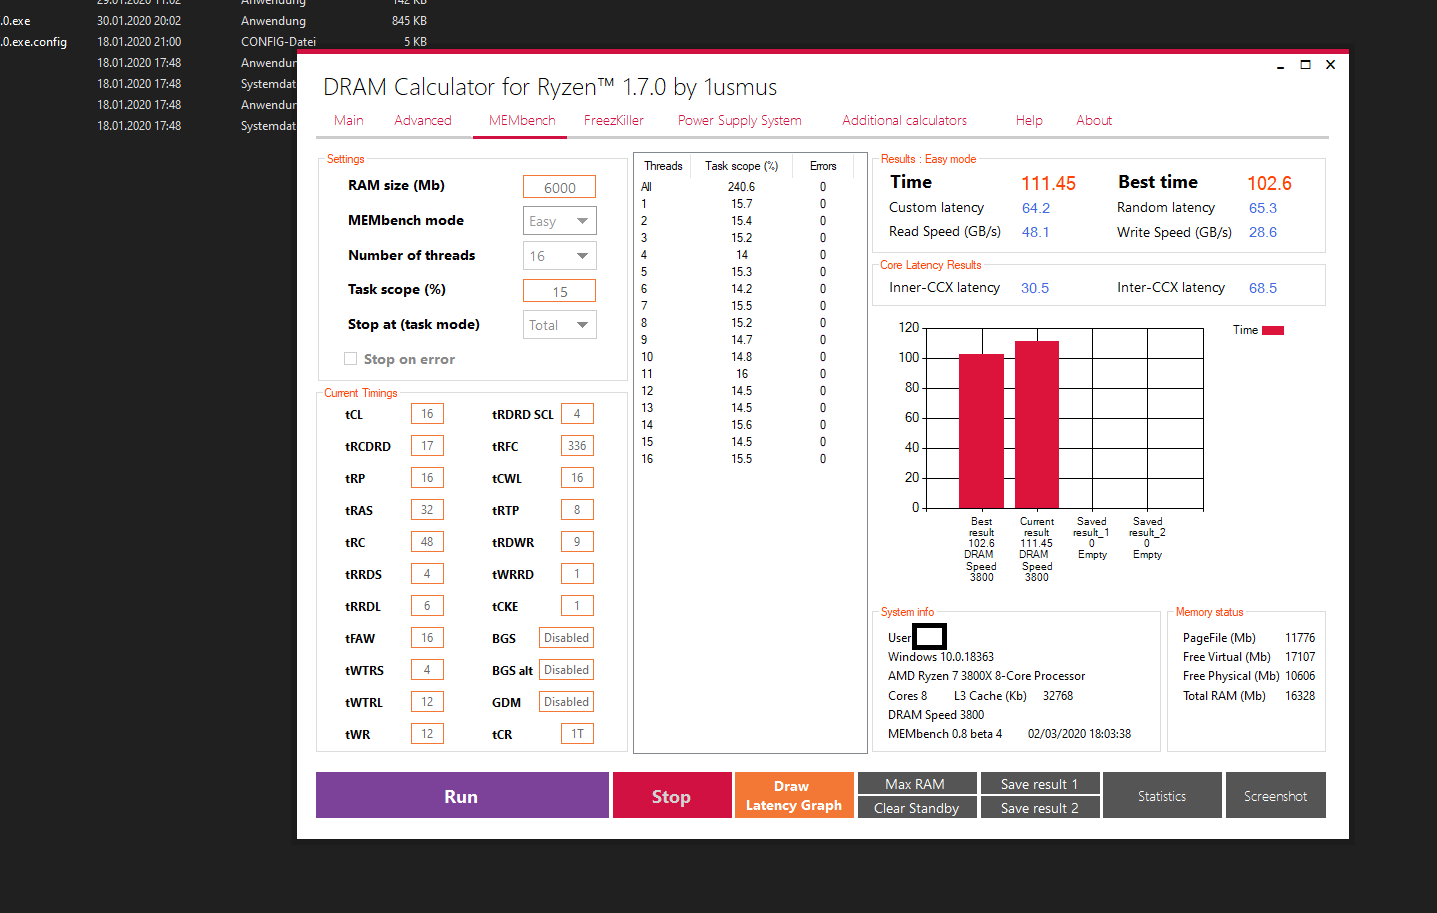Click the Inner-CCX latency value 30.5
Screen dimensions: 1437x913
tap(1035, 288)
